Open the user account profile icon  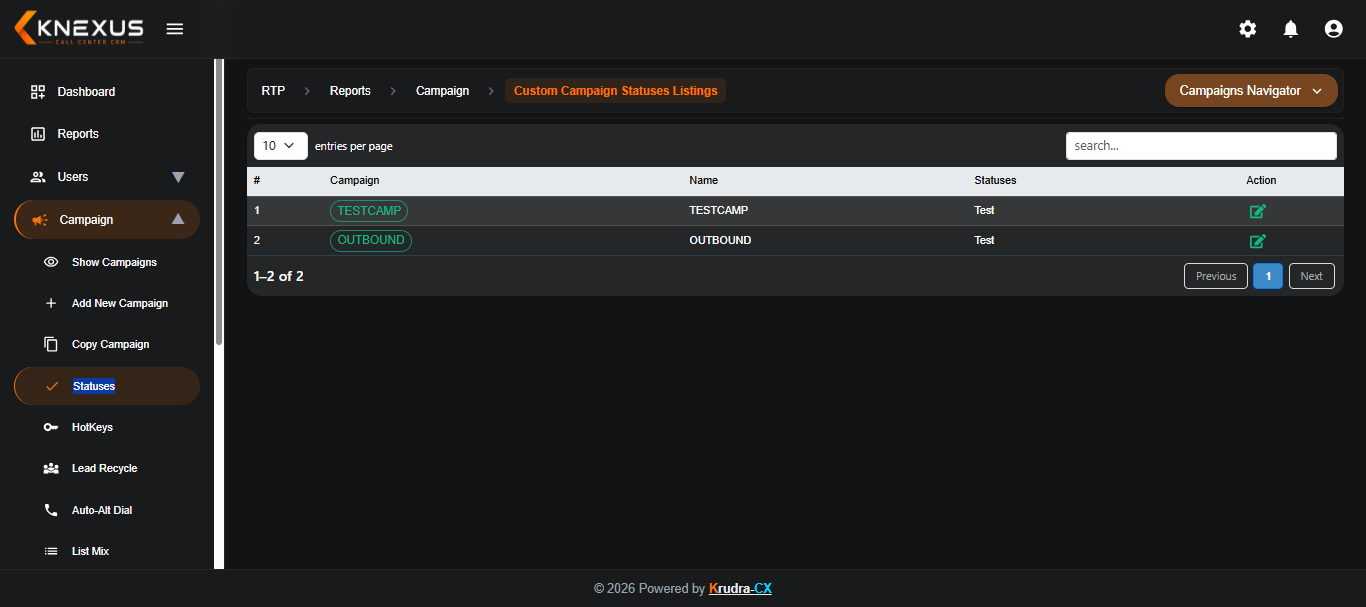coord(1333,29)
